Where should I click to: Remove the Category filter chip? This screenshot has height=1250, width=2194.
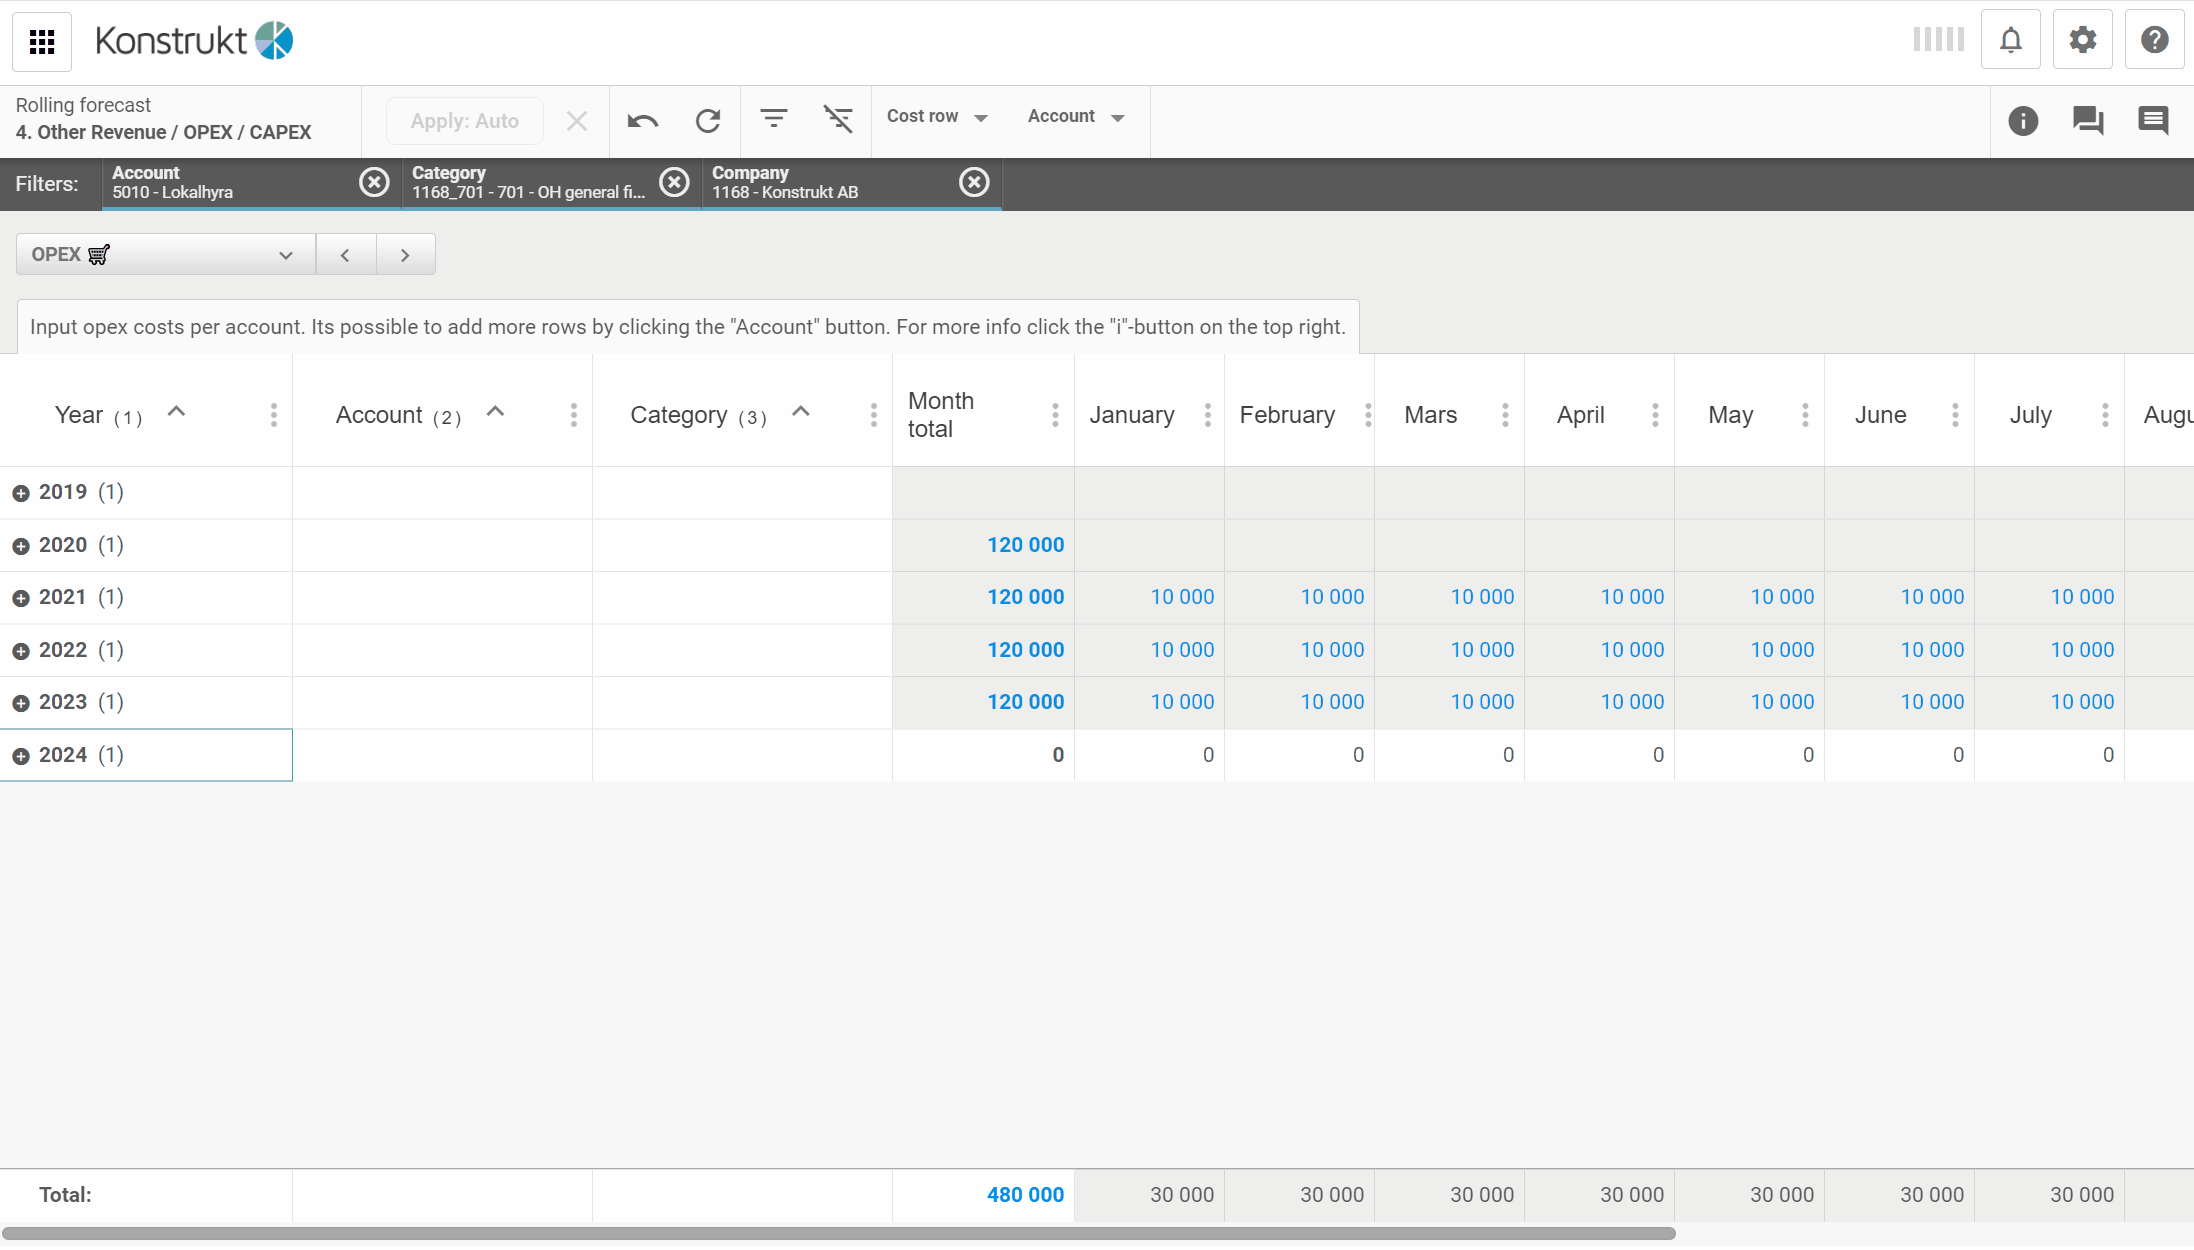675,182
